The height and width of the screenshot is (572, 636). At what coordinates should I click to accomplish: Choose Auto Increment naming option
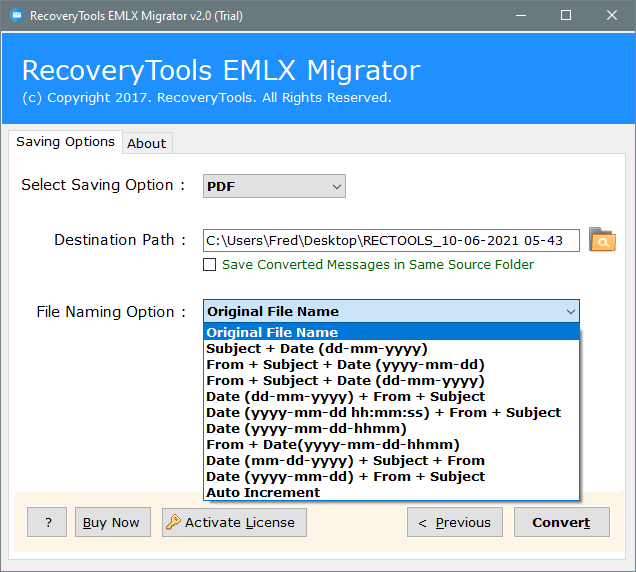pyautogui.click(x=391, y=492)
